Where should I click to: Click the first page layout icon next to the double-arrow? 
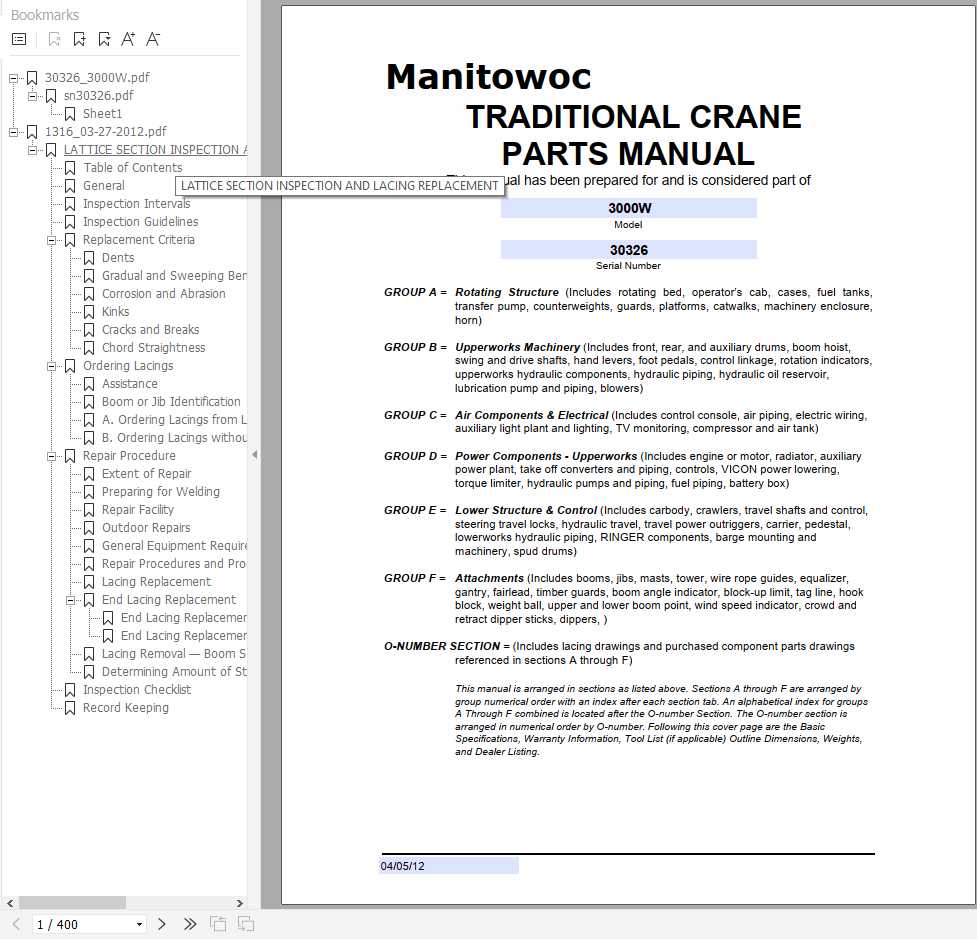pos(218,923)
